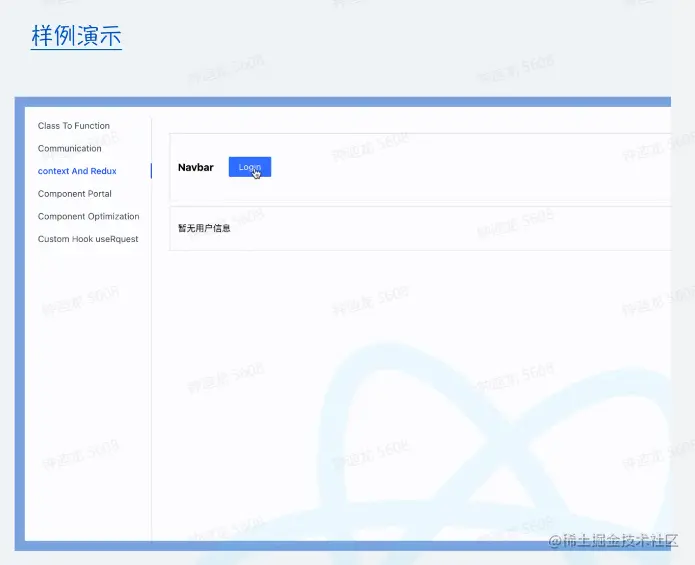The image size is (695, 565).
Task: Click the 暂无用户信息 message text
Action: click(204, 228)
